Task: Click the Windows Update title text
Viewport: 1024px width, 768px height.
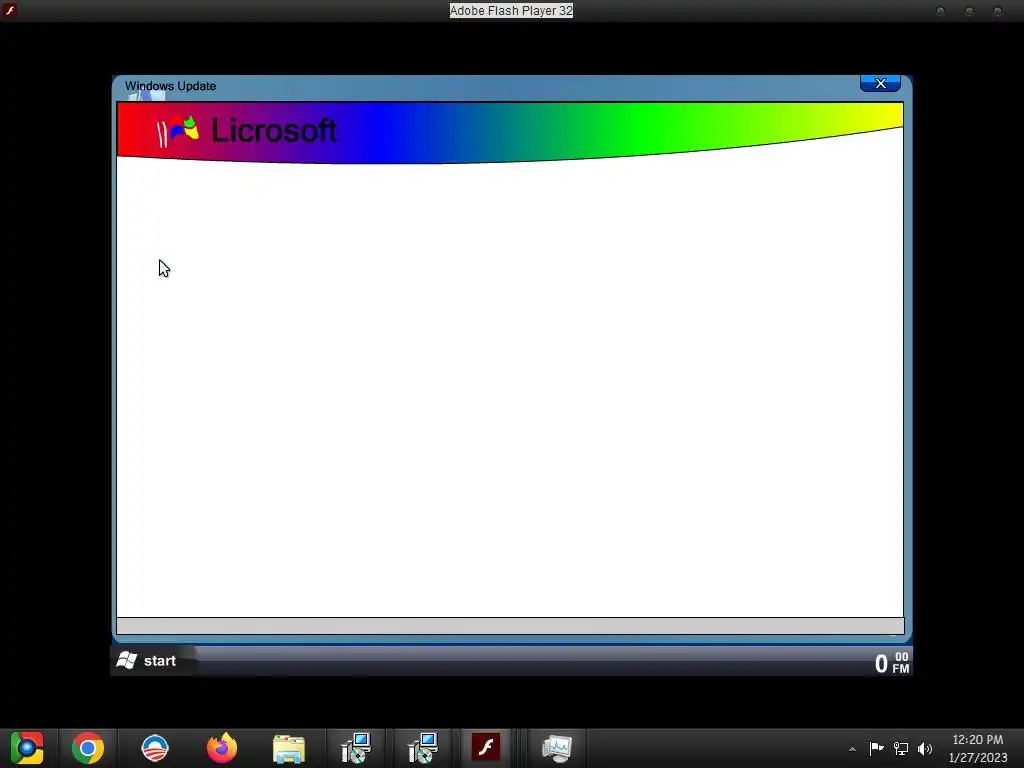Action: [170, 86]
